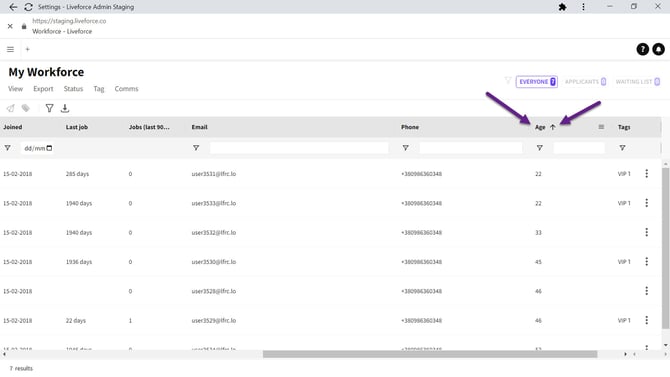
Task: Open the filter funnel icon in toolbar
Action: click(x=50, y=109)
